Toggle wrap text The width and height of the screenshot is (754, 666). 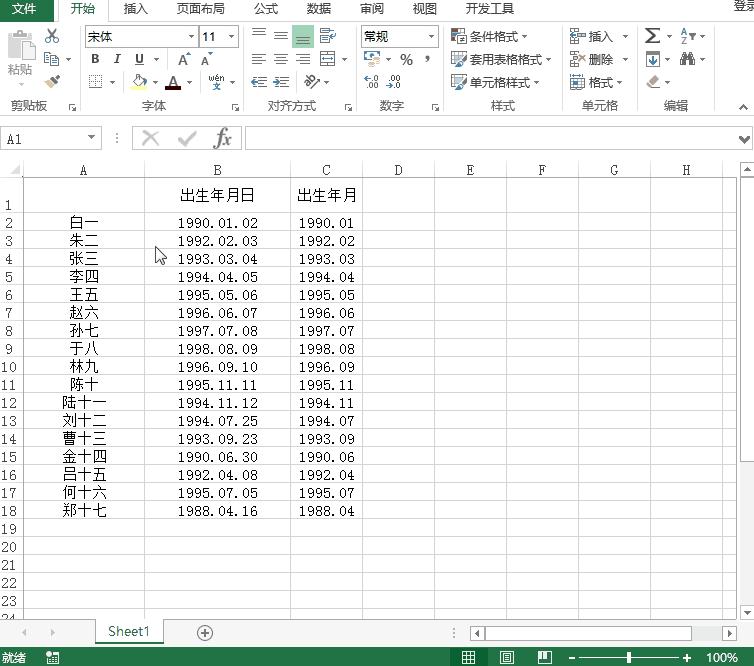[328, 36]
